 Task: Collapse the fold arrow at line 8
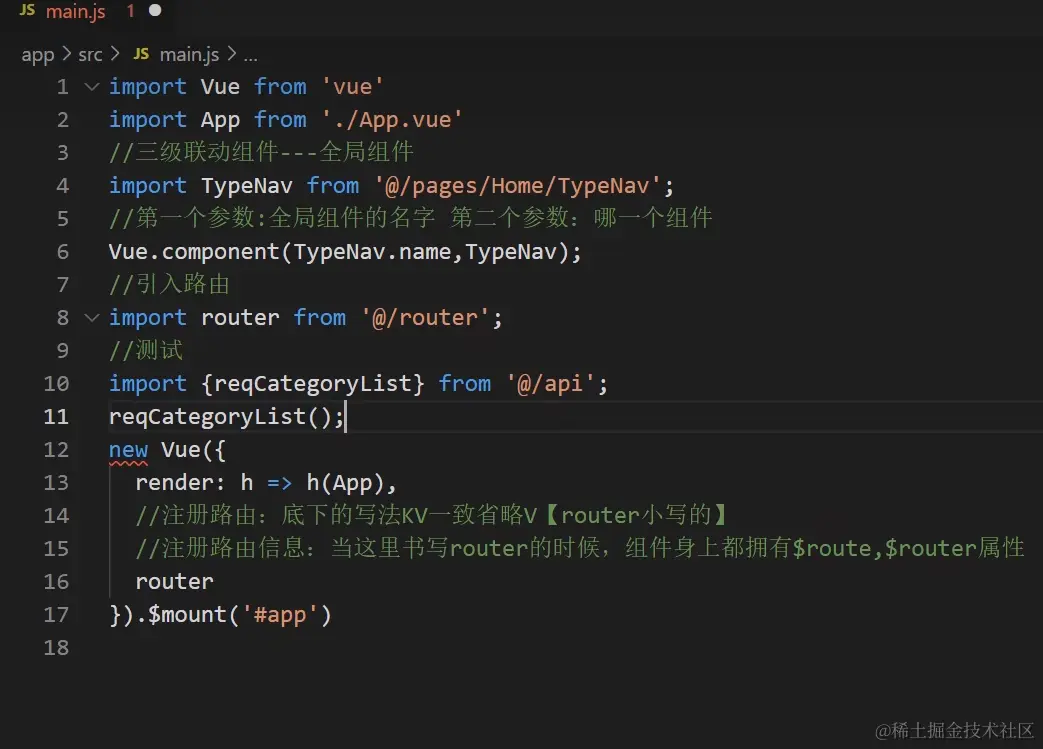(x=92, y=317)
